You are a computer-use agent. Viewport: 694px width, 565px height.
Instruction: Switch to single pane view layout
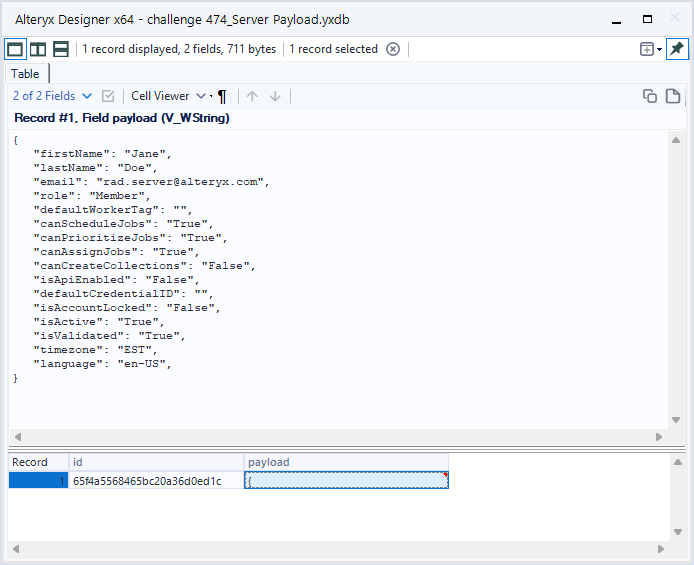tap(15, 49)
